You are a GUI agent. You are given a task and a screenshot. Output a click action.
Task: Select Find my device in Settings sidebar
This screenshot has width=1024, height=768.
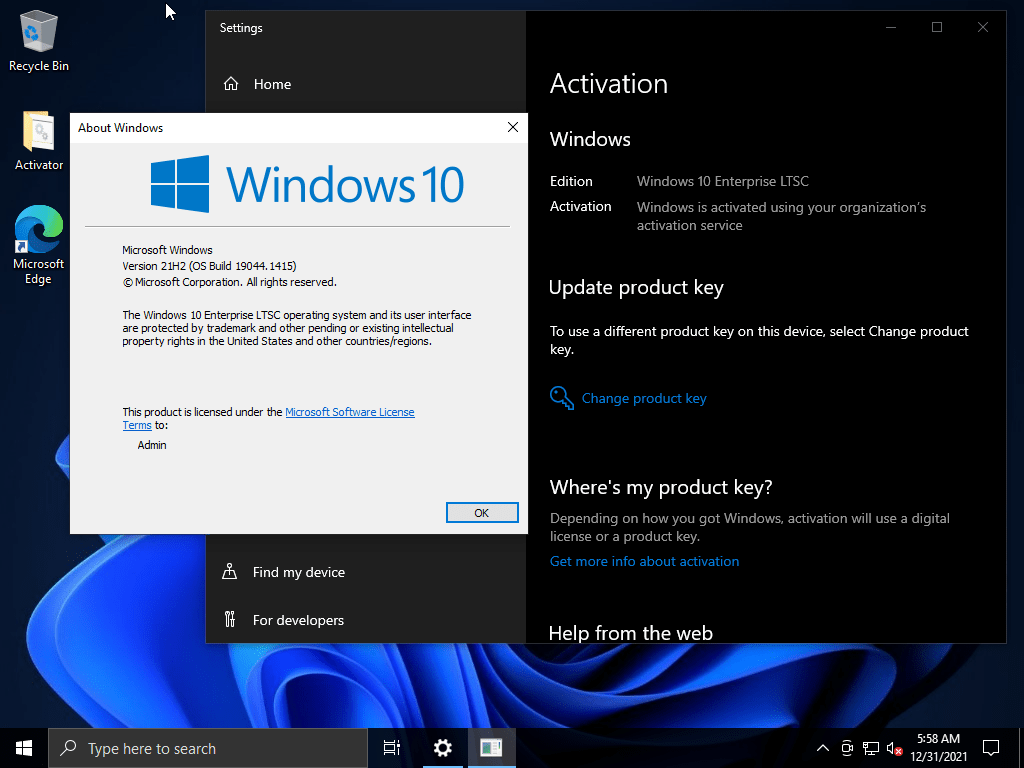pos(298,572)
